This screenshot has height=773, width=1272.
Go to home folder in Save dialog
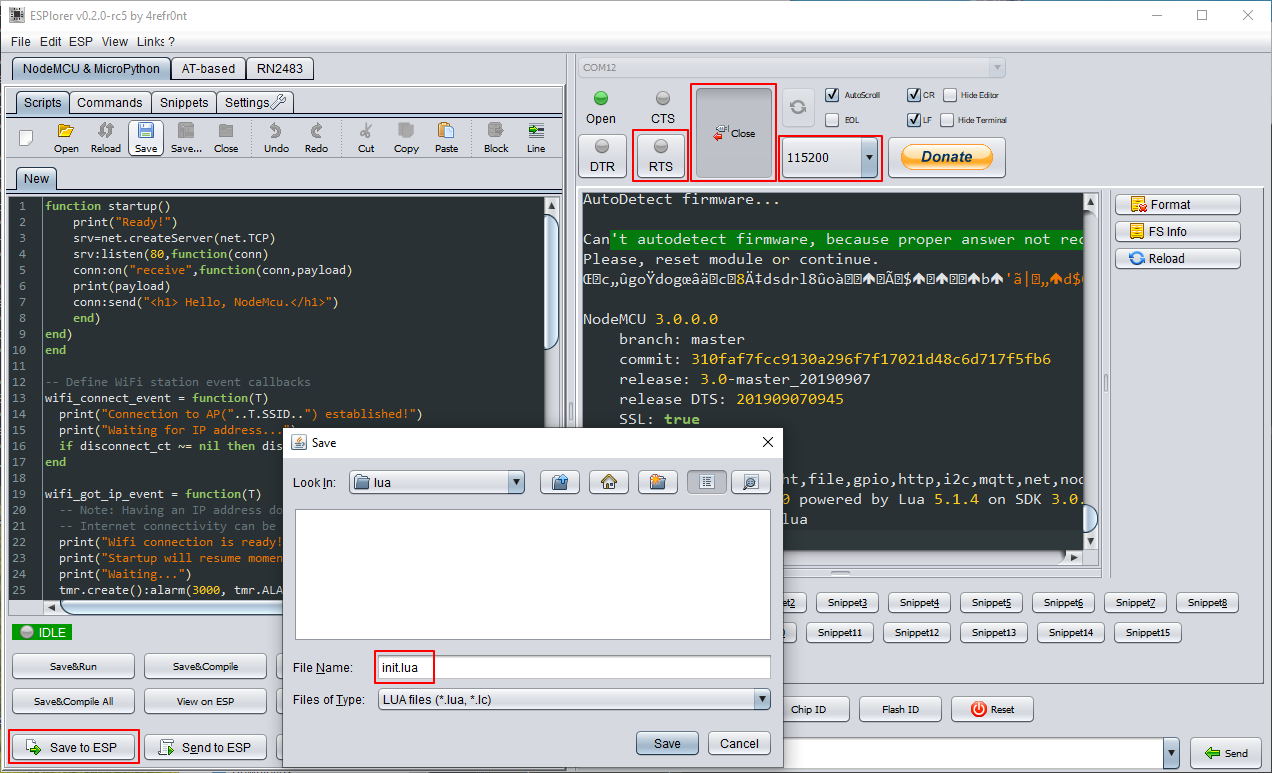click(x=608, y=482)
